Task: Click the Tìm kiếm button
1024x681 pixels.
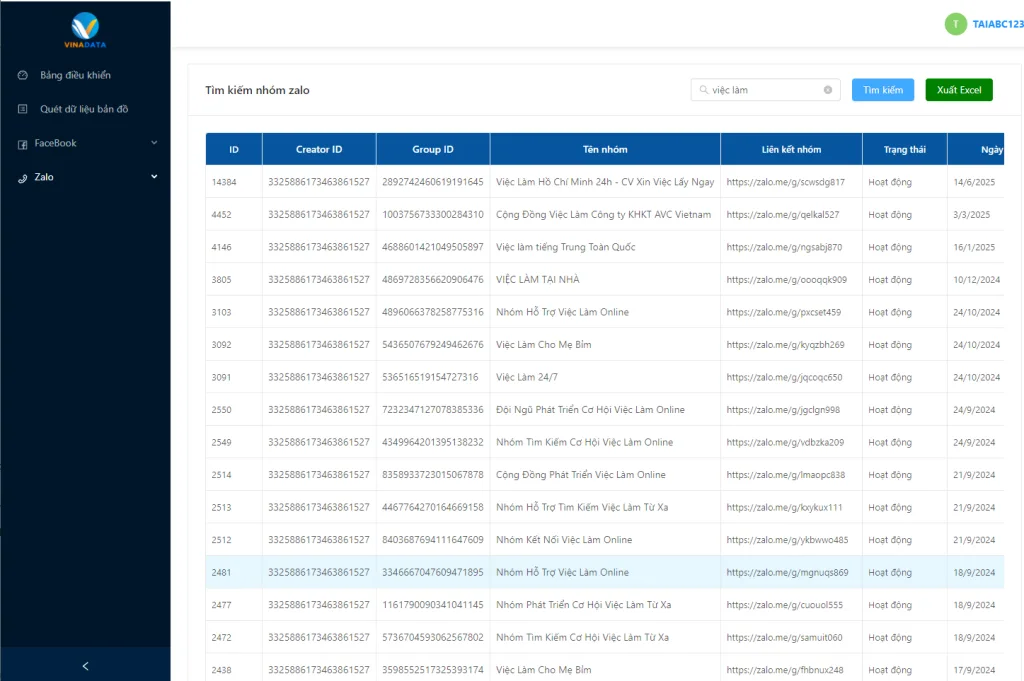Action: (x=882, y=90)
